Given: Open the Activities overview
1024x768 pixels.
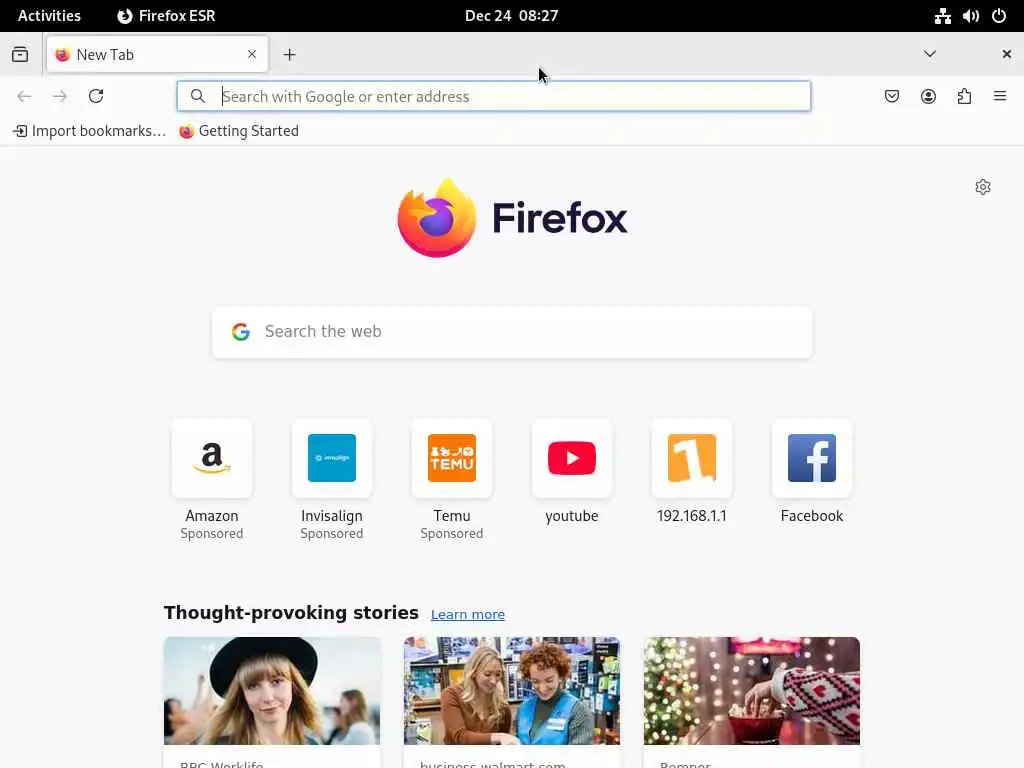Looking at the screenshot, I should [49, 16].
